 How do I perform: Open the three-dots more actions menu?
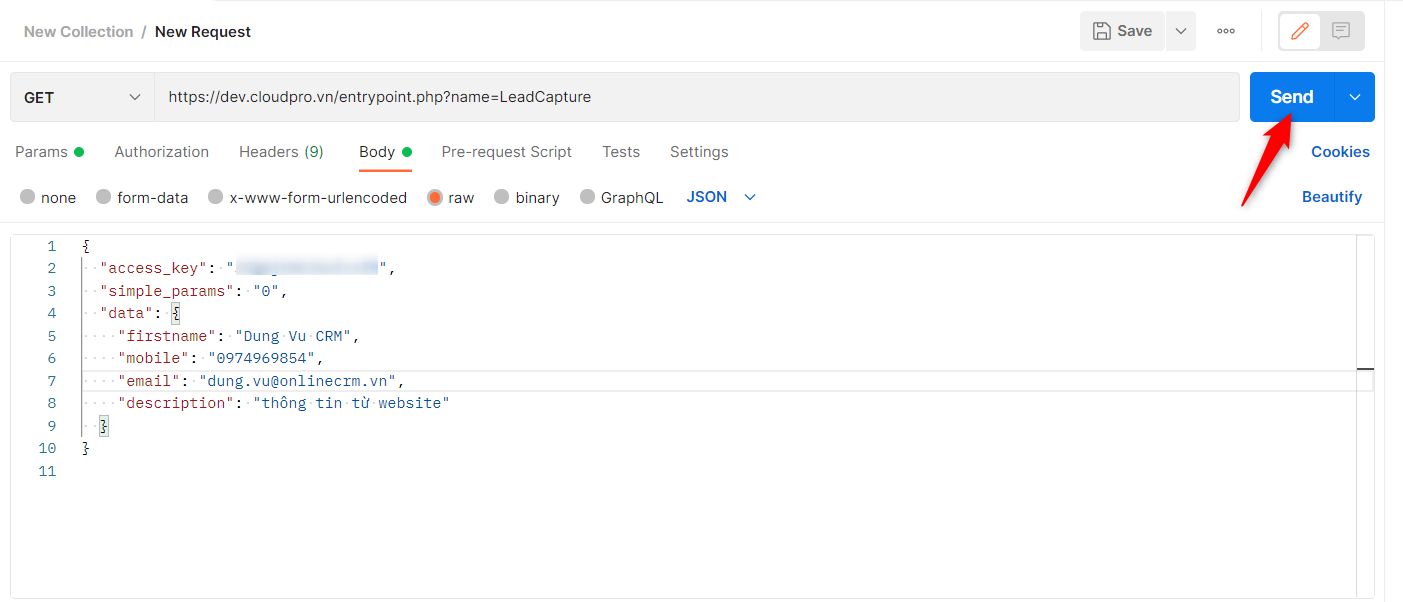coord(1226,31)
